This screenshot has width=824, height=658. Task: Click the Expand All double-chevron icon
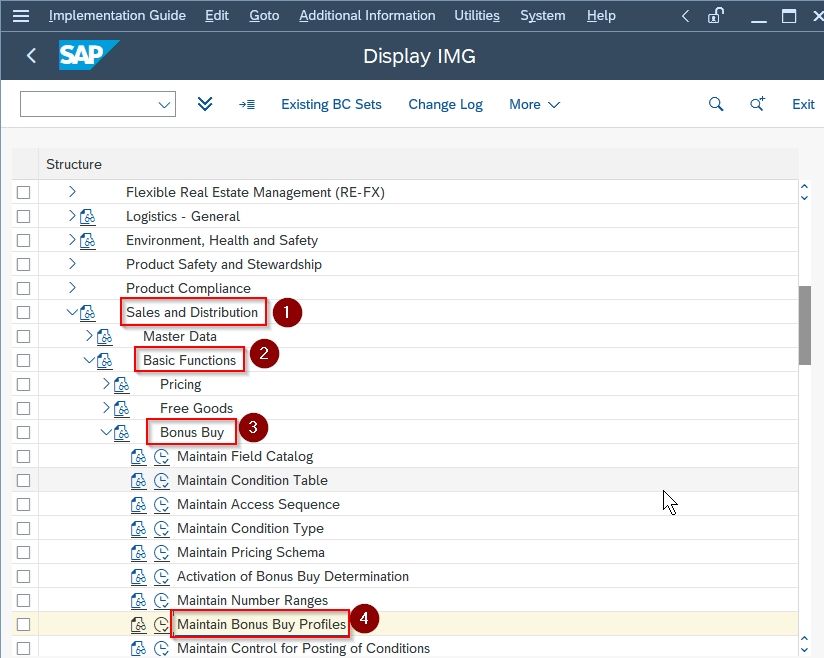205,104
